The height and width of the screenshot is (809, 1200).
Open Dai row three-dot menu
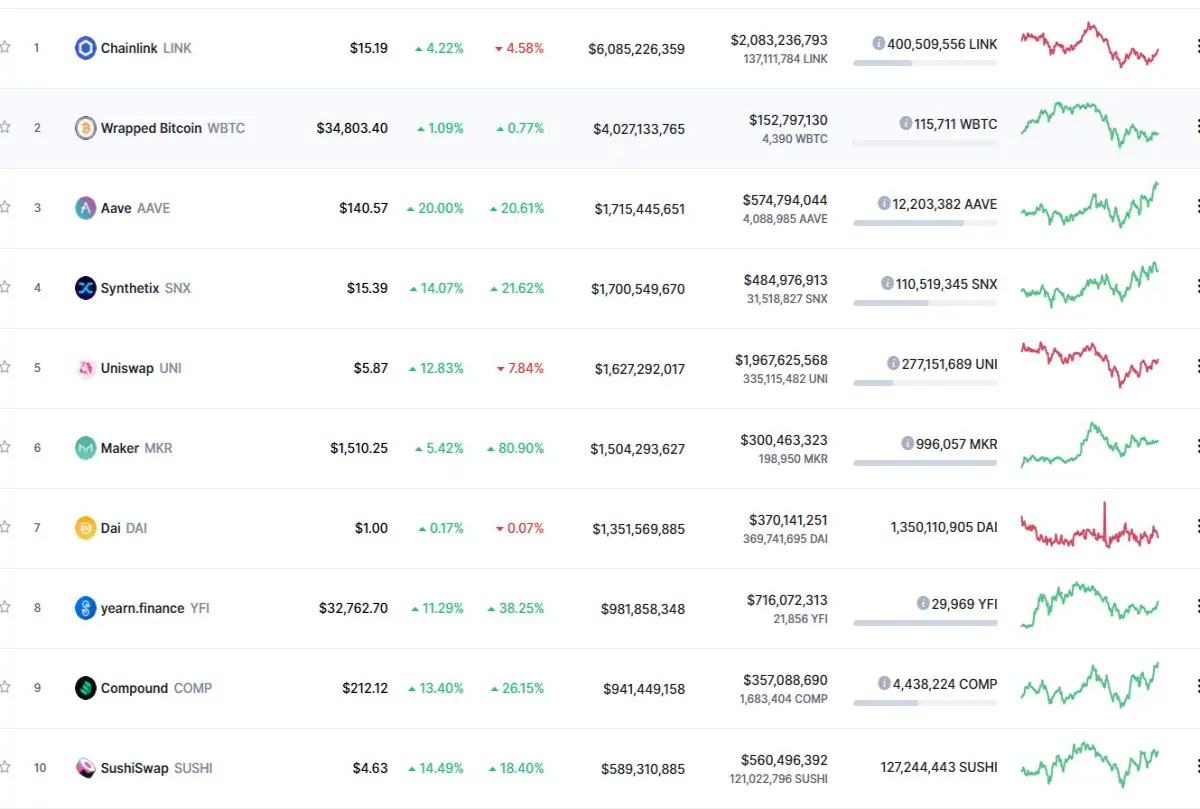coord(1196,527)
